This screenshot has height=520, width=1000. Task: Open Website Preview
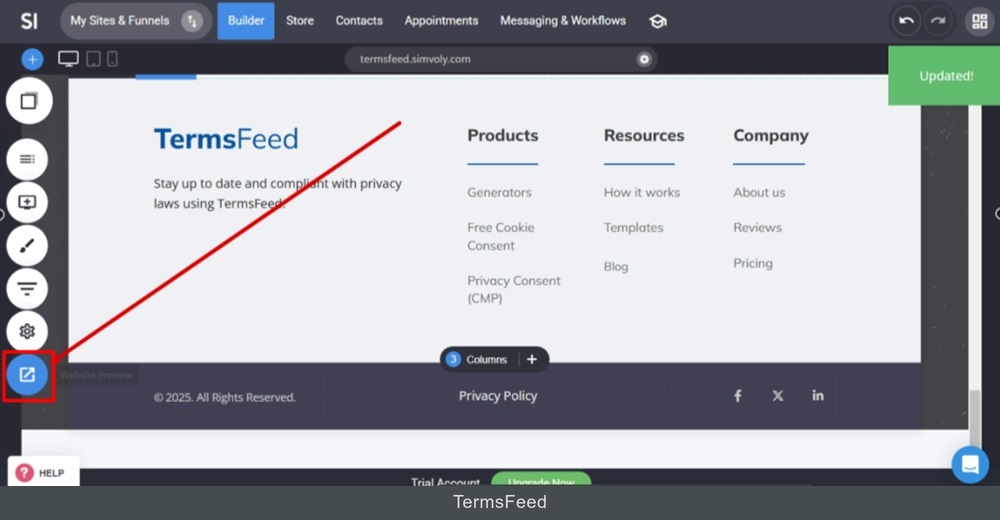pos(27,375)
